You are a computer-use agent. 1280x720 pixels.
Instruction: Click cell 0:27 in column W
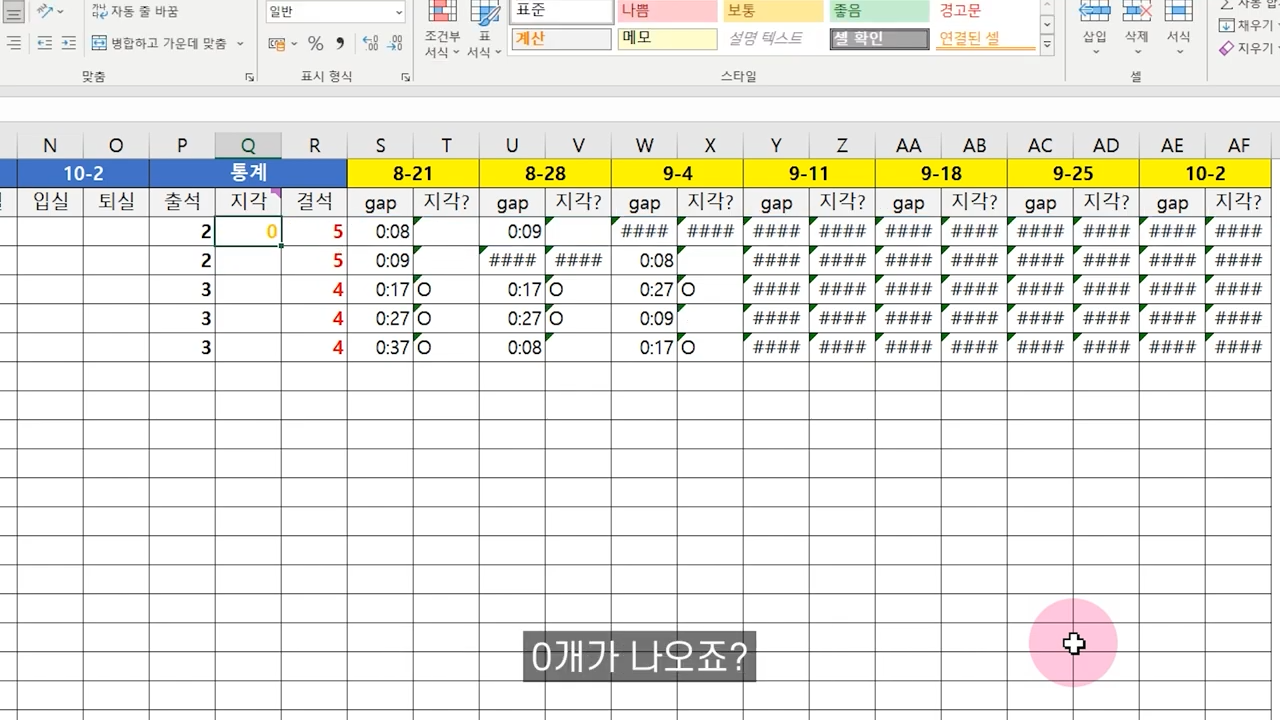[x=644, y=290]
